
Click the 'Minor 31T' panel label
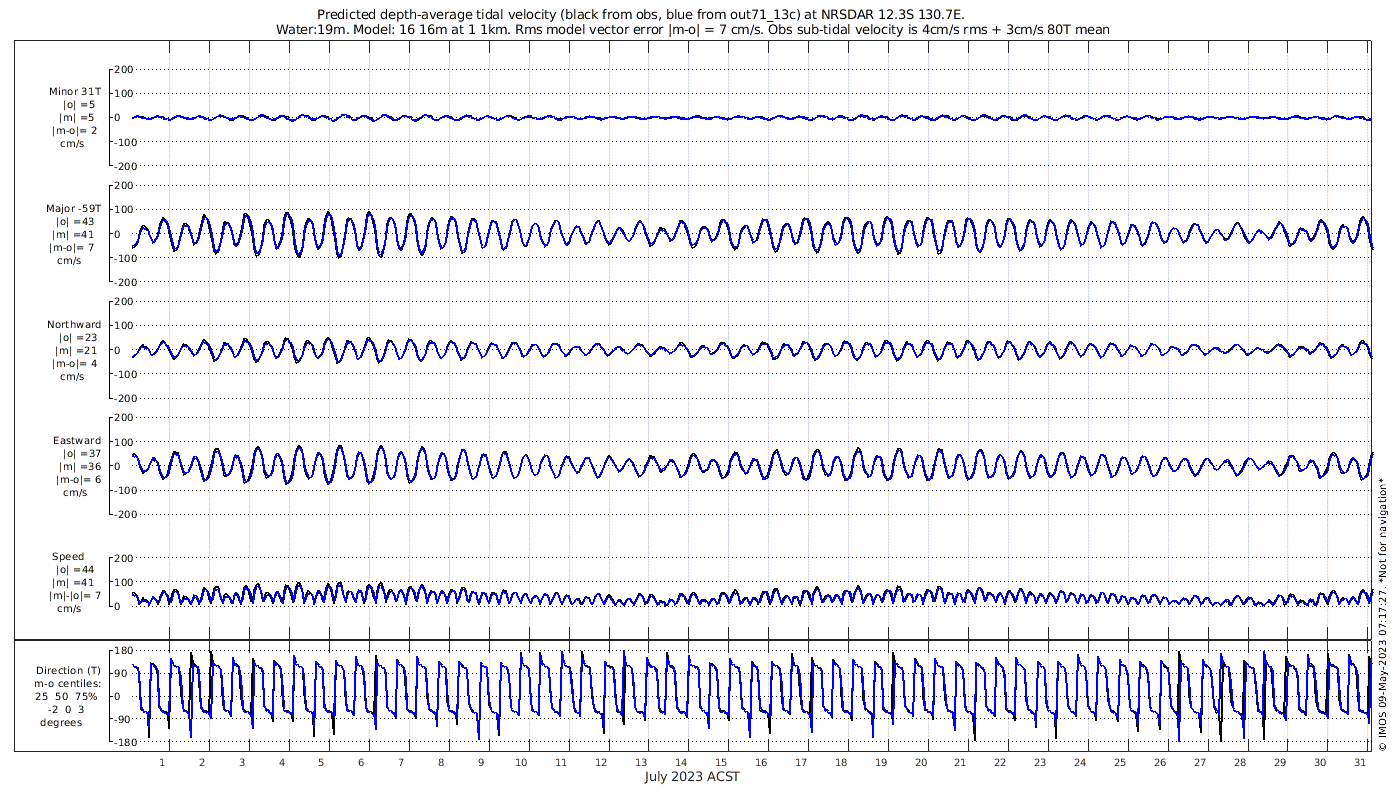point(74,92)
